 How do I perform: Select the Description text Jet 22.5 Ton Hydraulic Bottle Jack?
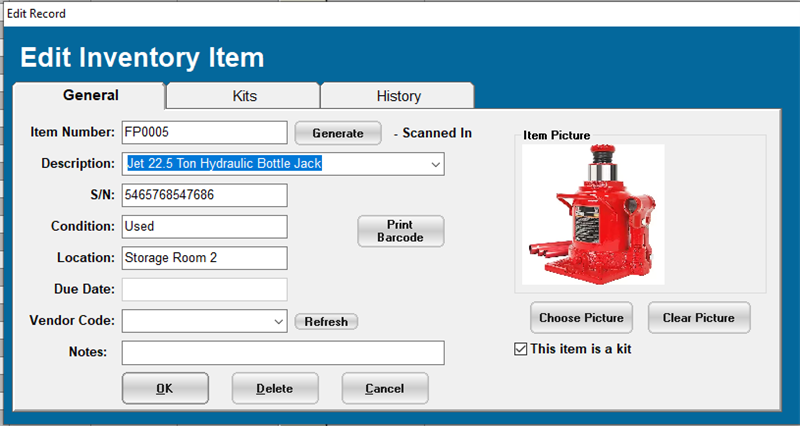click(224, 164)
